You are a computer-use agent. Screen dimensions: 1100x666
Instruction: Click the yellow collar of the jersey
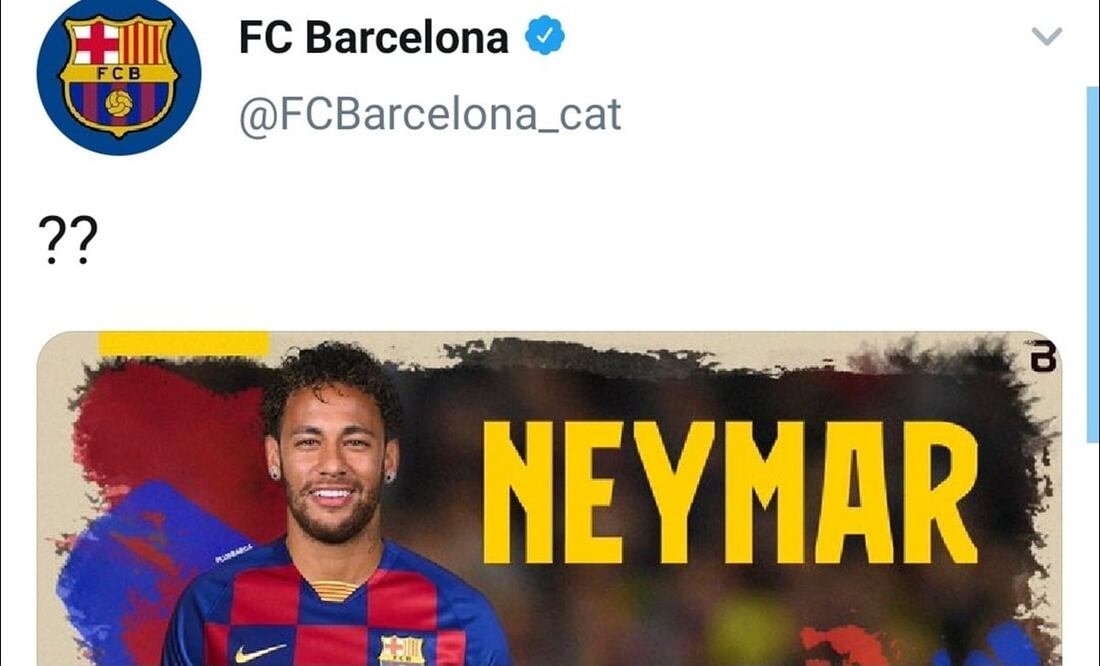tap(334, 591)
